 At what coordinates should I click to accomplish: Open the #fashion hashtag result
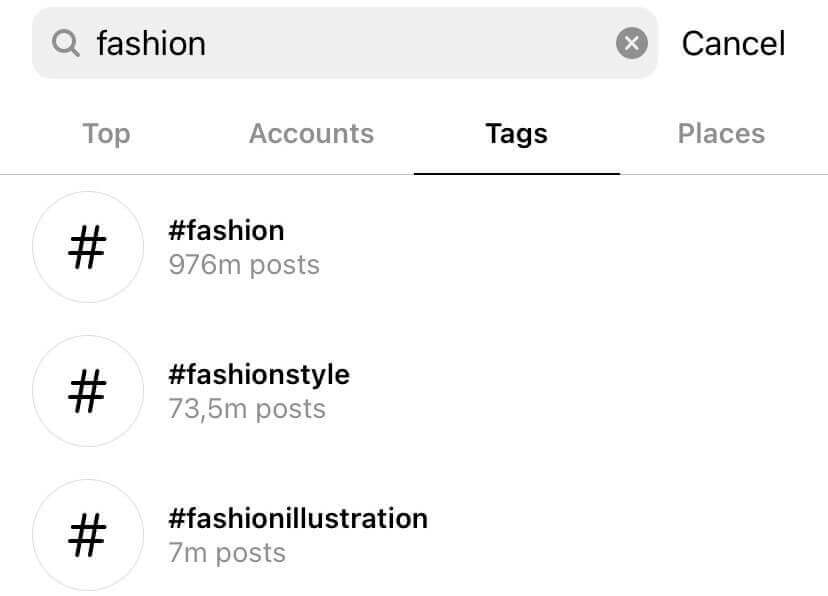(227, 231)
